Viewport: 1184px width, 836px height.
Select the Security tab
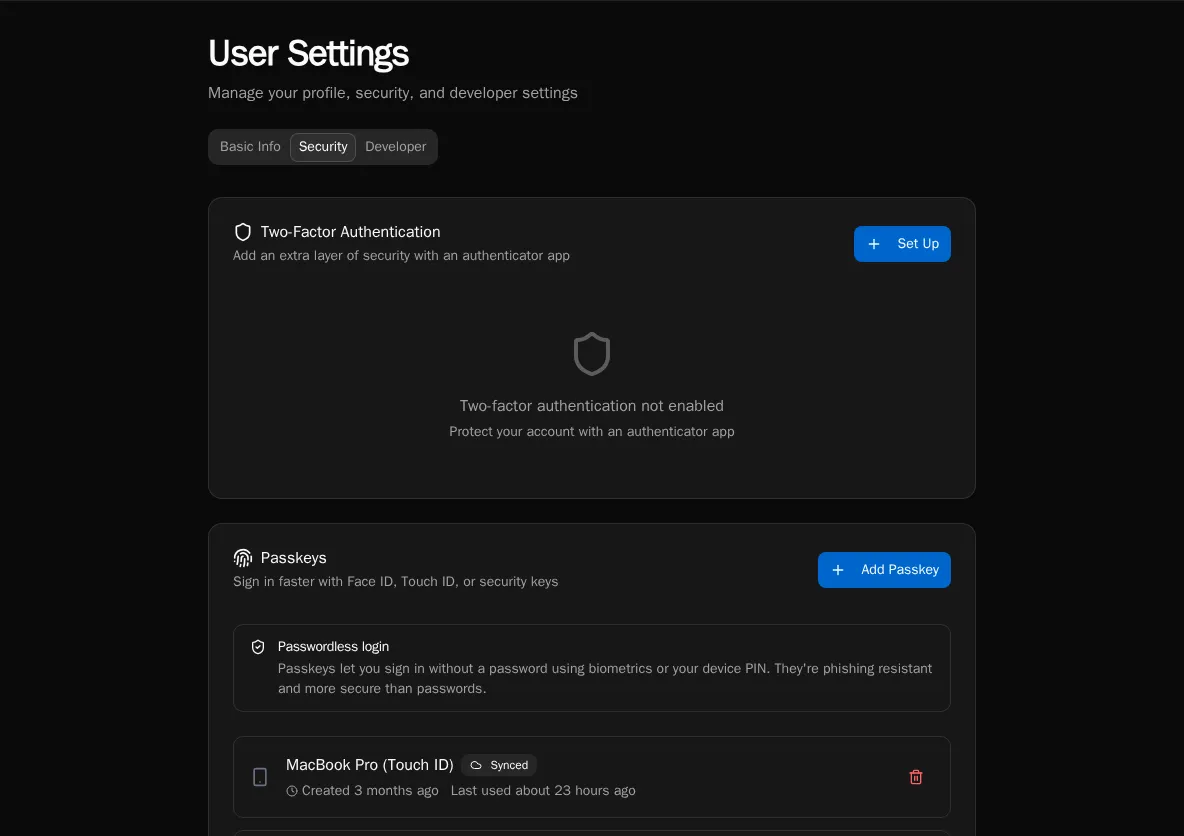pos(322,147)
